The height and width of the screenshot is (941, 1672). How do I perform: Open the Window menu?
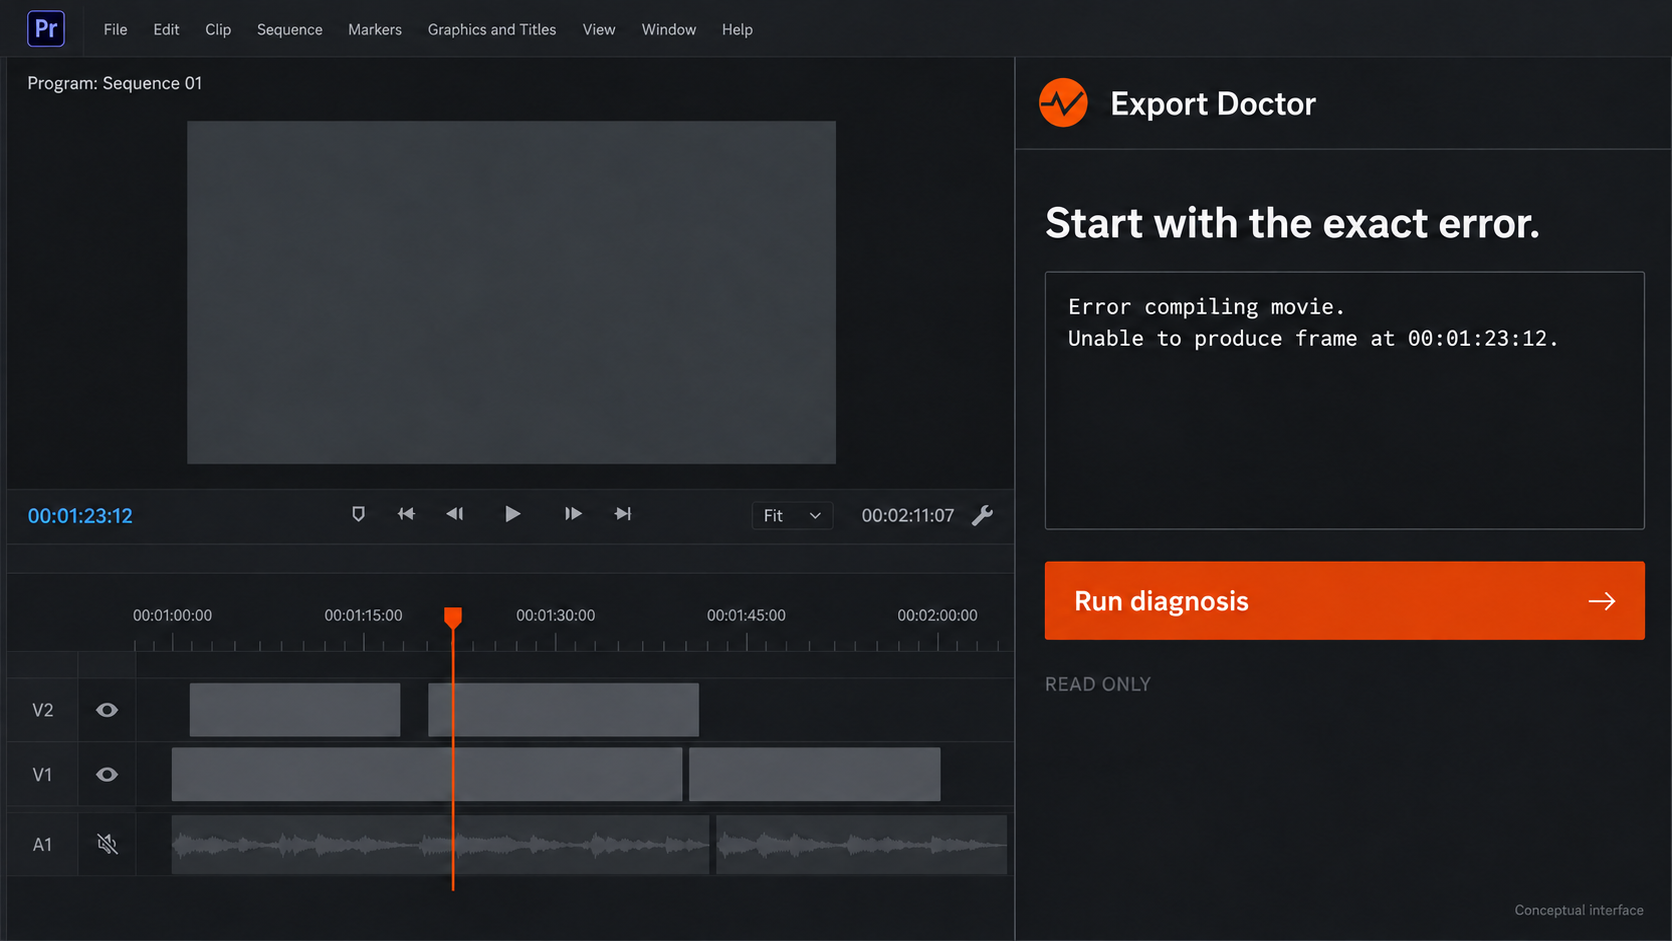[x=669, y=30]
